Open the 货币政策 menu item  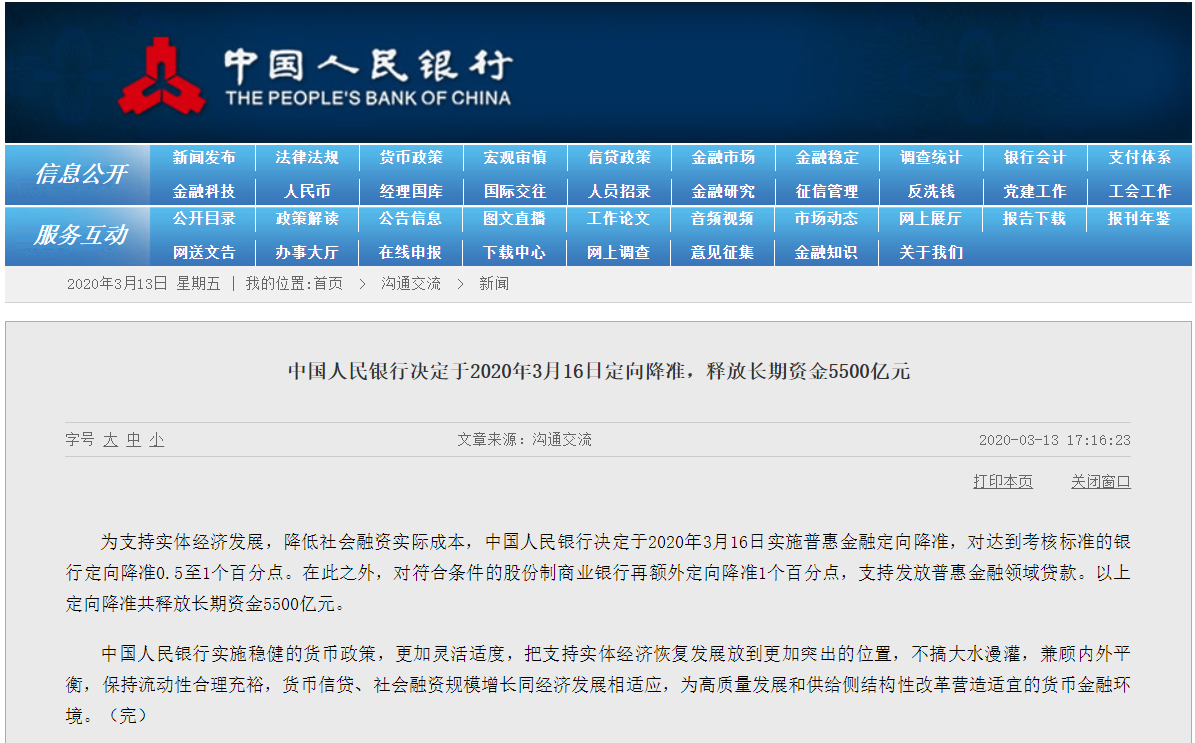tap(411, 158)
